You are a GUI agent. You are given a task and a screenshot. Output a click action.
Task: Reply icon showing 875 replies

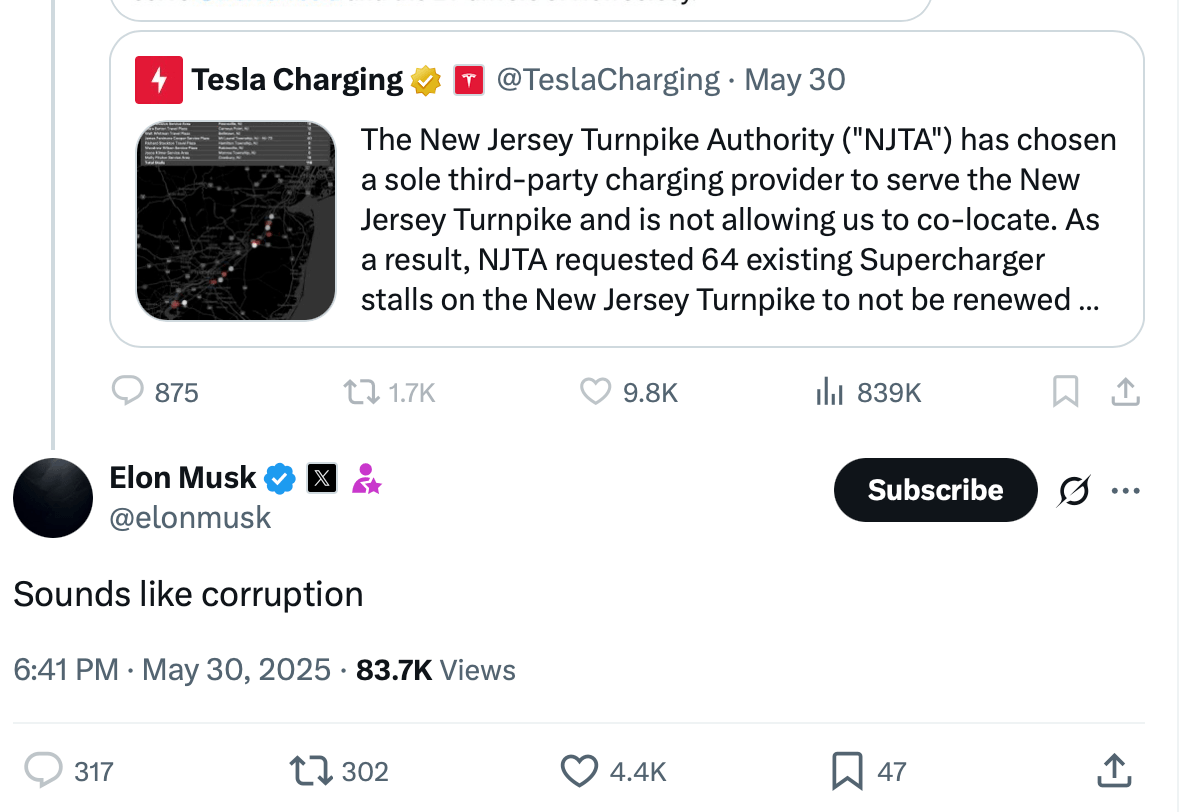pyautogui.click(x=128, y=391)
